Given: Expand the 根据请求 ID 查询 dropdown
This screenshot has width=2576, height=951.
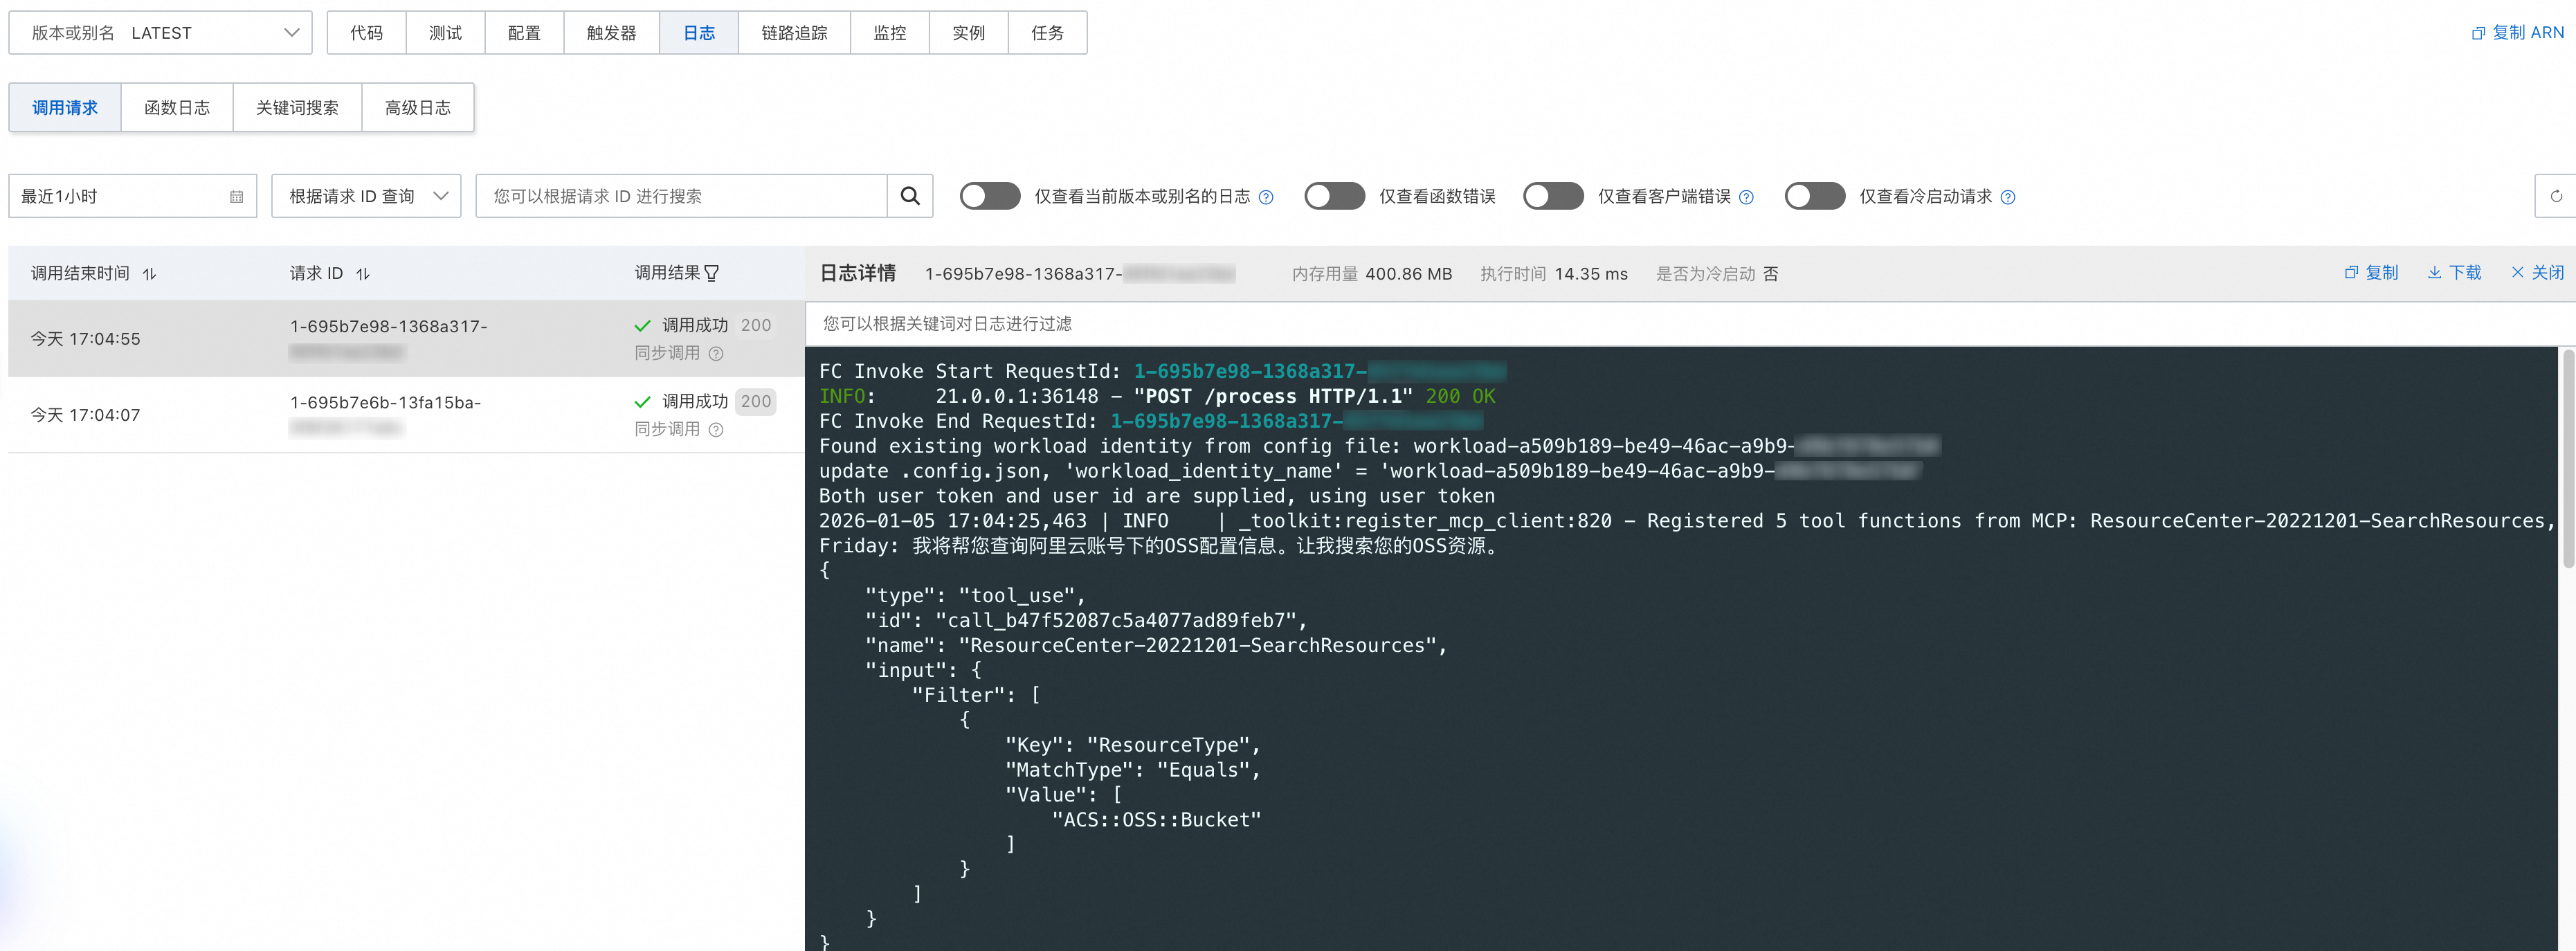Looking at the screenshot, I should (x=366, y=196).
